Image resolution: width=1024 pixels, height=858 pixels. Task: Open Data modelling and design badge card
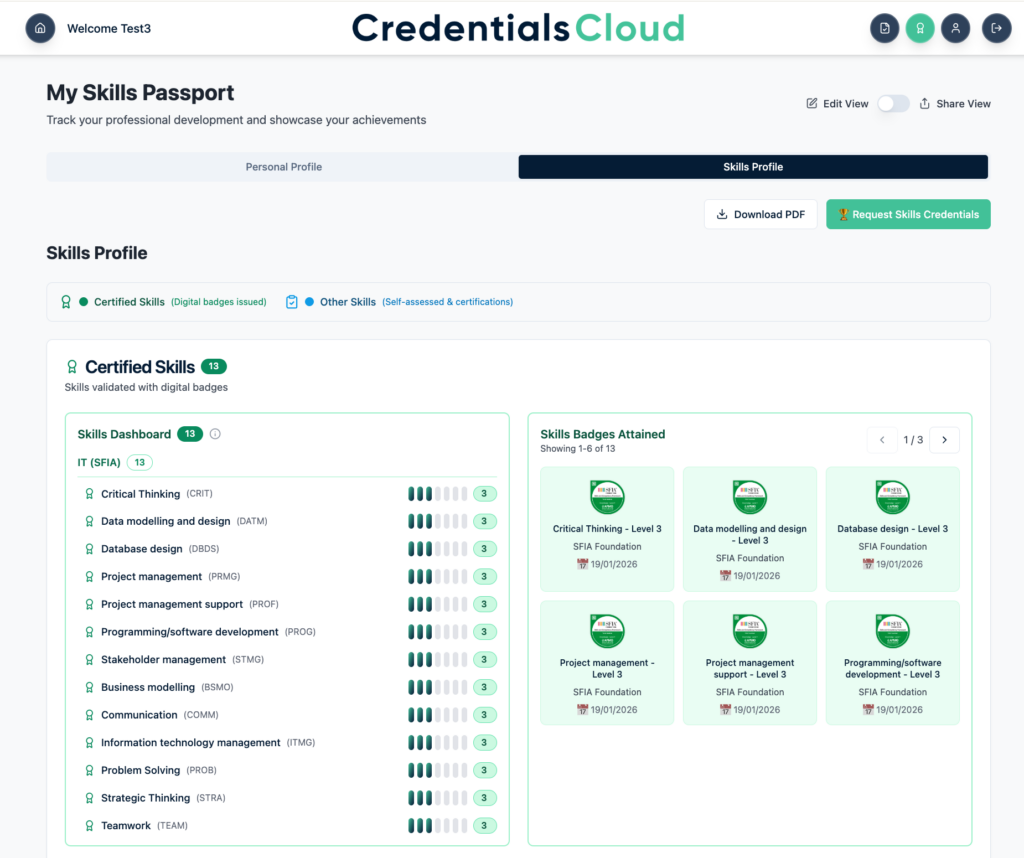pyautogui.click(x=750, y=528)
